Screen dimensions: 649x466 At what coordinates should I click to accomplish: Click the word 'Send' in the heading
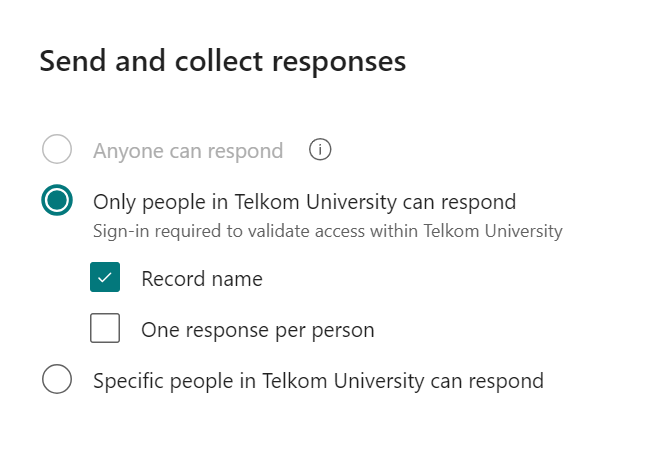coord(73,61)
